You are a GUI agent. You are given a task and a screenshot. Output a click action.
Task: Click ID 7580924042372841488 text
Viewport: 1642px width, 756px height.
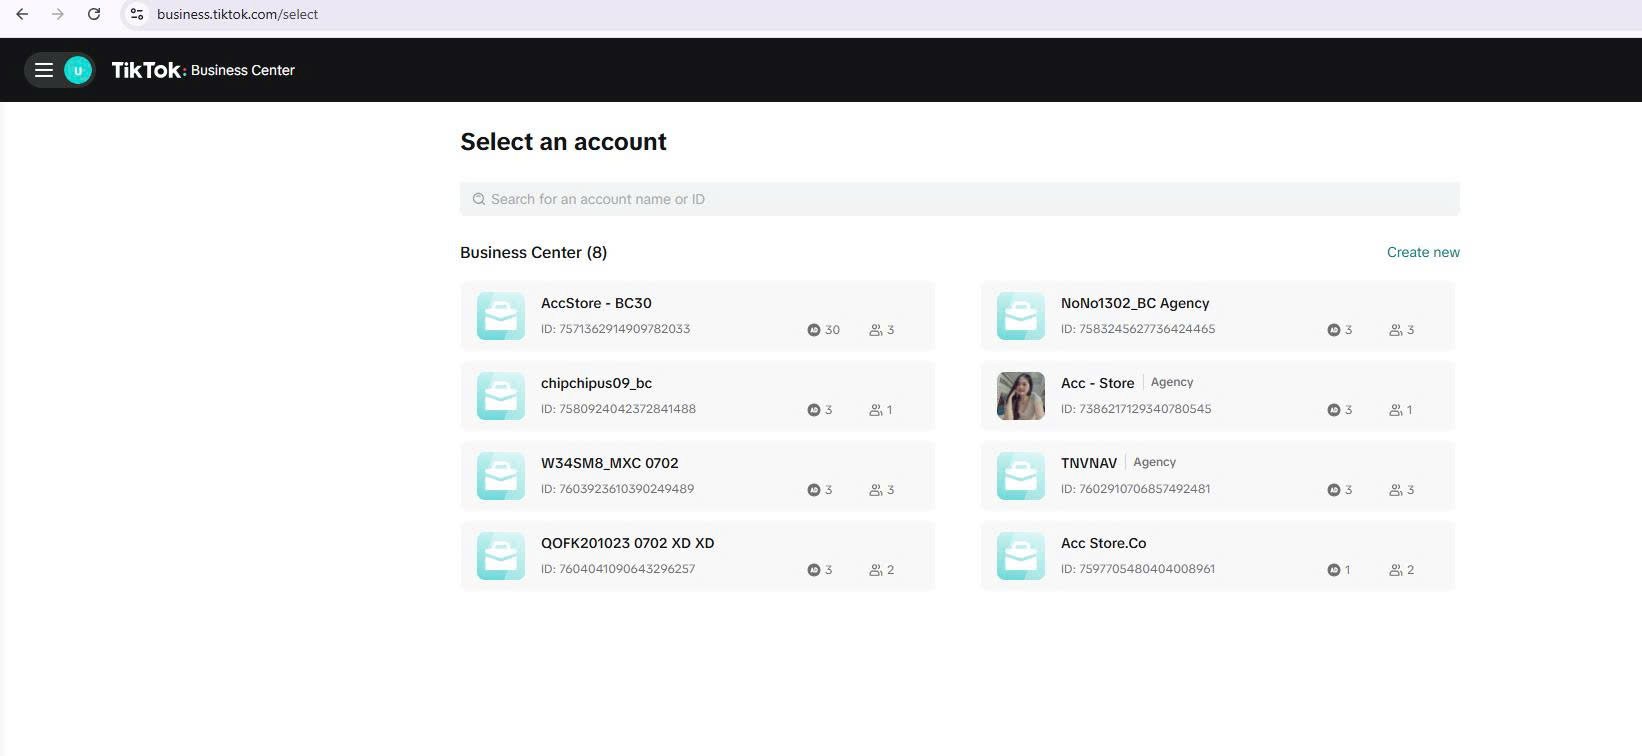click(619, 409)
